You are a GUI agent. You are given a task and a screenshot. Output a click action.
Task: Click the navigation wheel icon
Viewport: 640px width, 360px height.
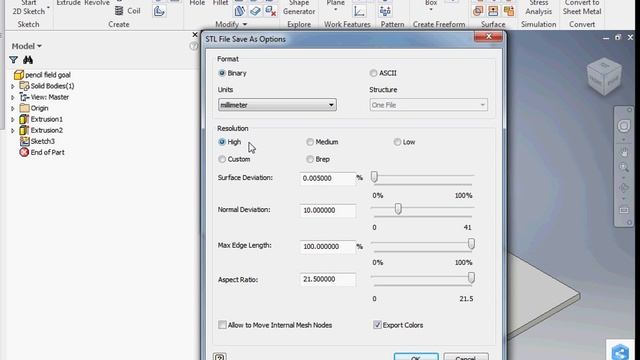pyautogui.click(x=624, y=126)
